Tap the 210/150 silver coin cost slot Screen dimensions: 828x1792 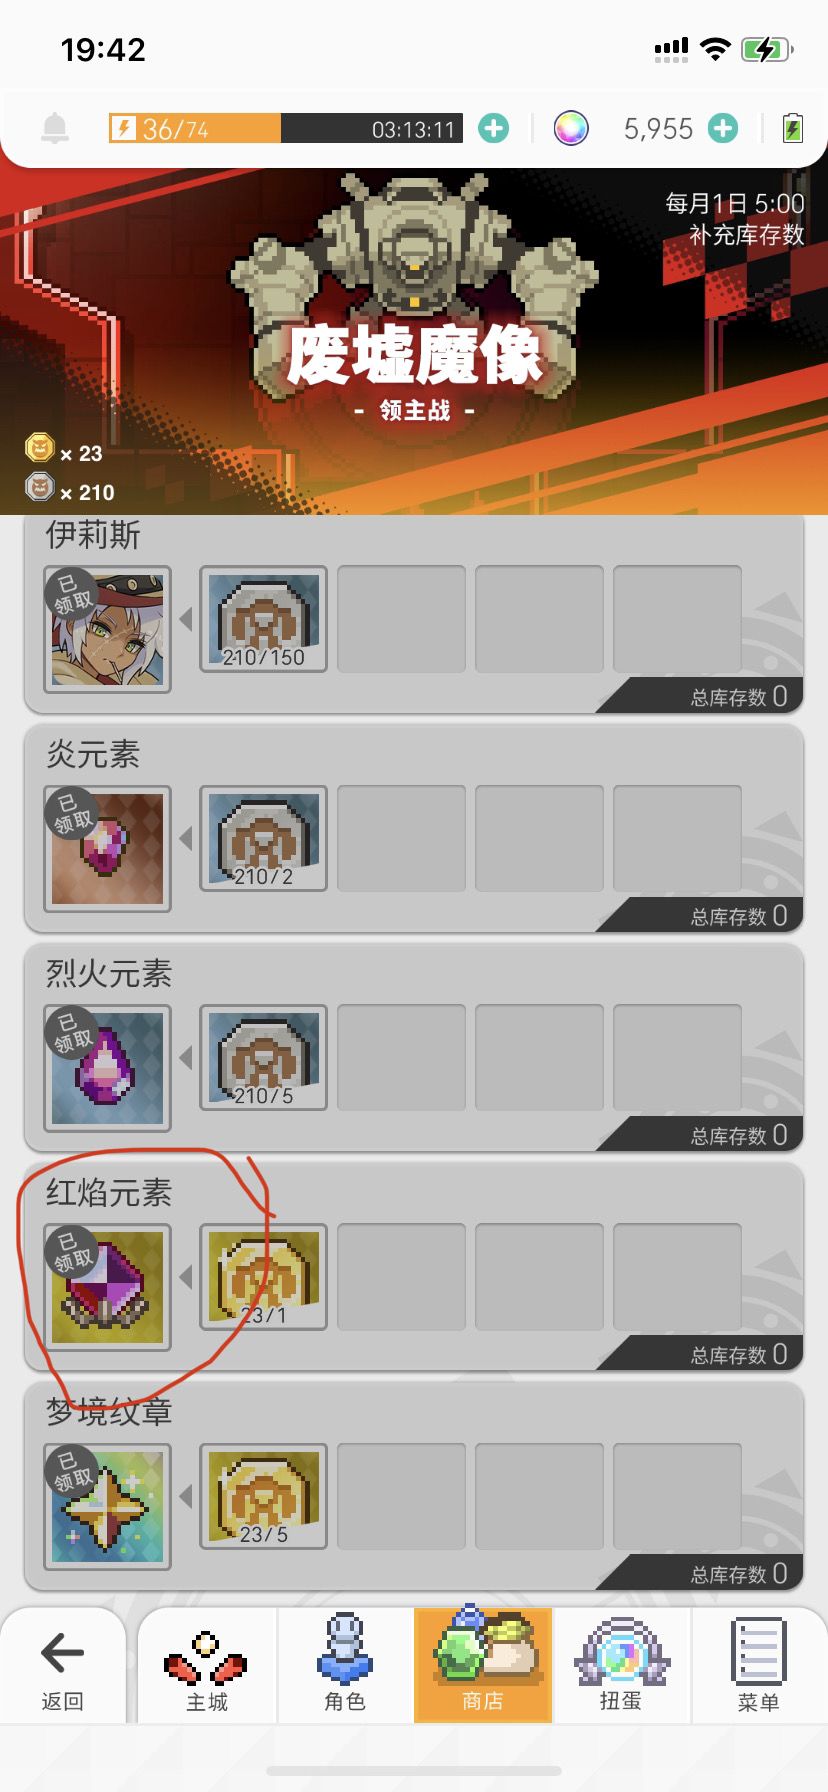click(263, 619)
